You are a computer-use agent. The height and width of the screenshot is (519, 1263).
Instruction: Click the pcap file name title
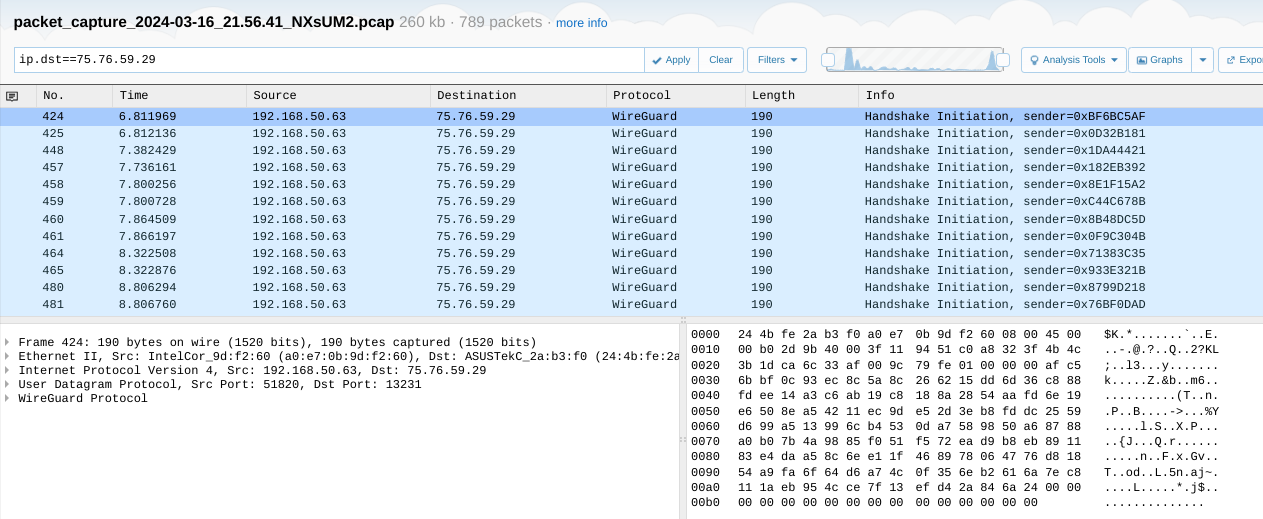point(204,22)
